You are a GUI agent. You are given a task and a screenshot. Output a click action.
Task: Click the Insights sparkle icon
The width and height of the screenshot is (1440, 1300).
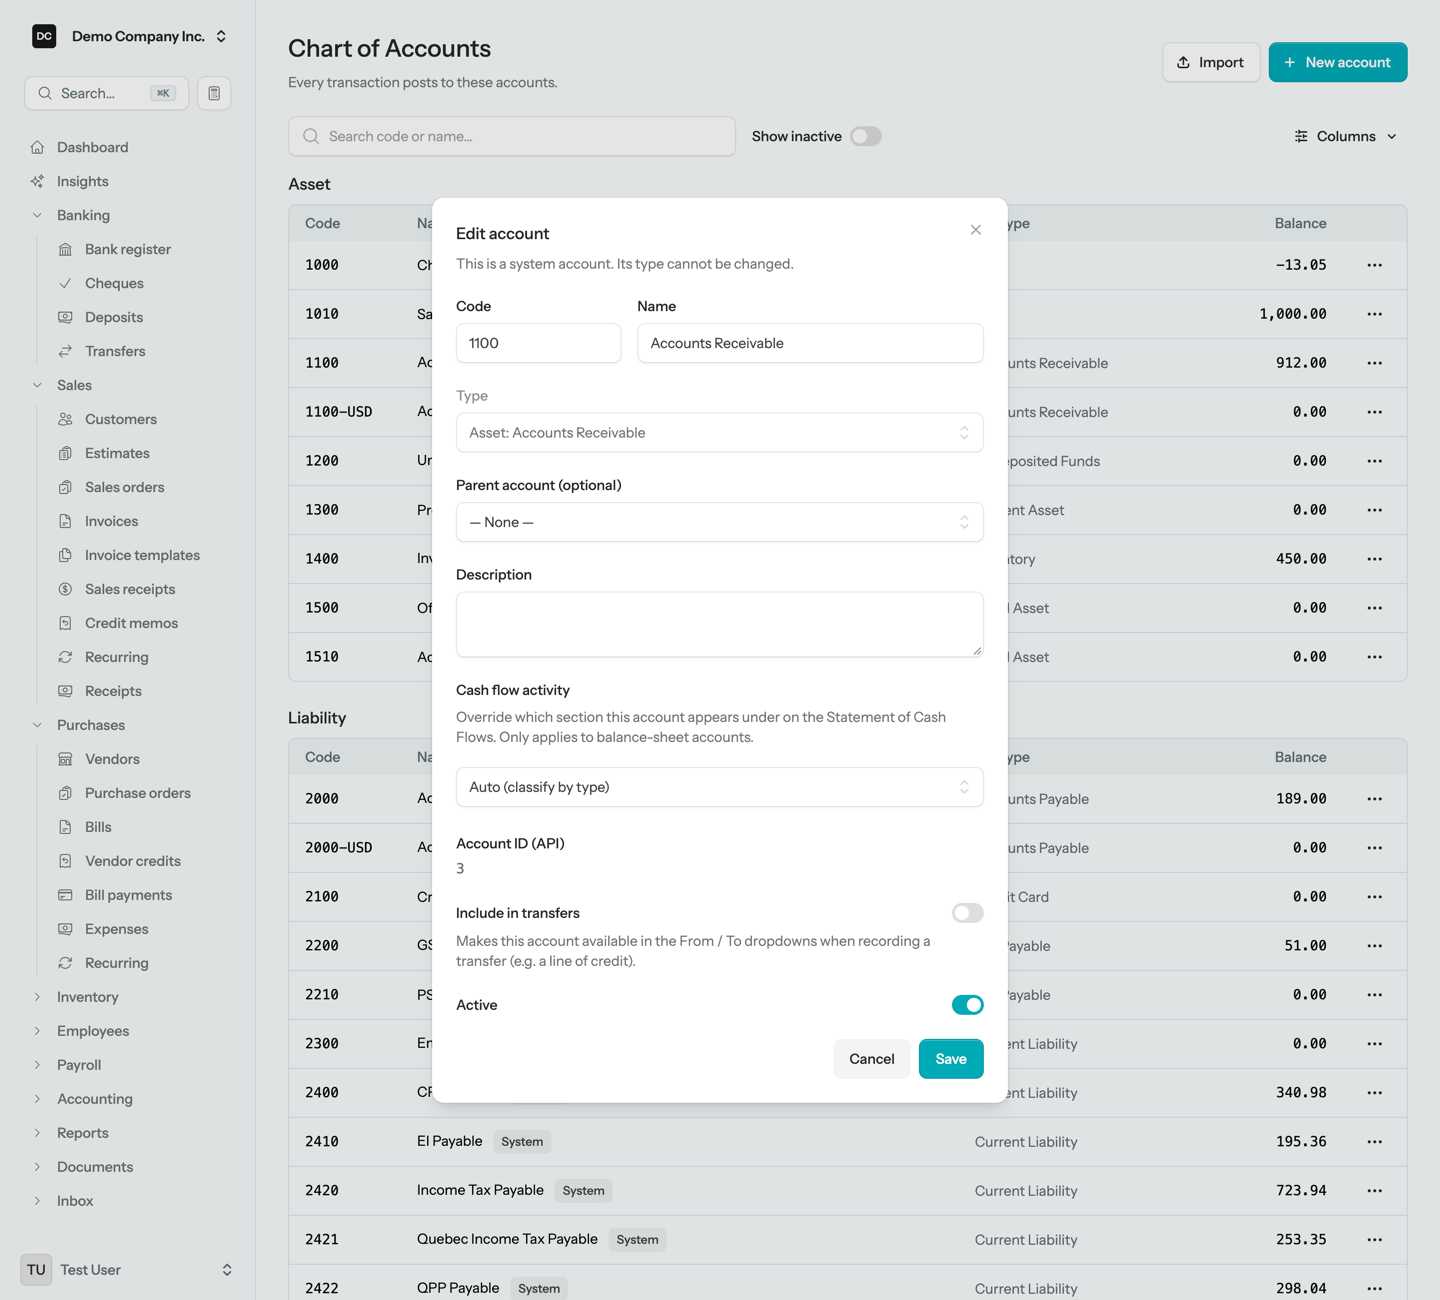tap(38, 181)
